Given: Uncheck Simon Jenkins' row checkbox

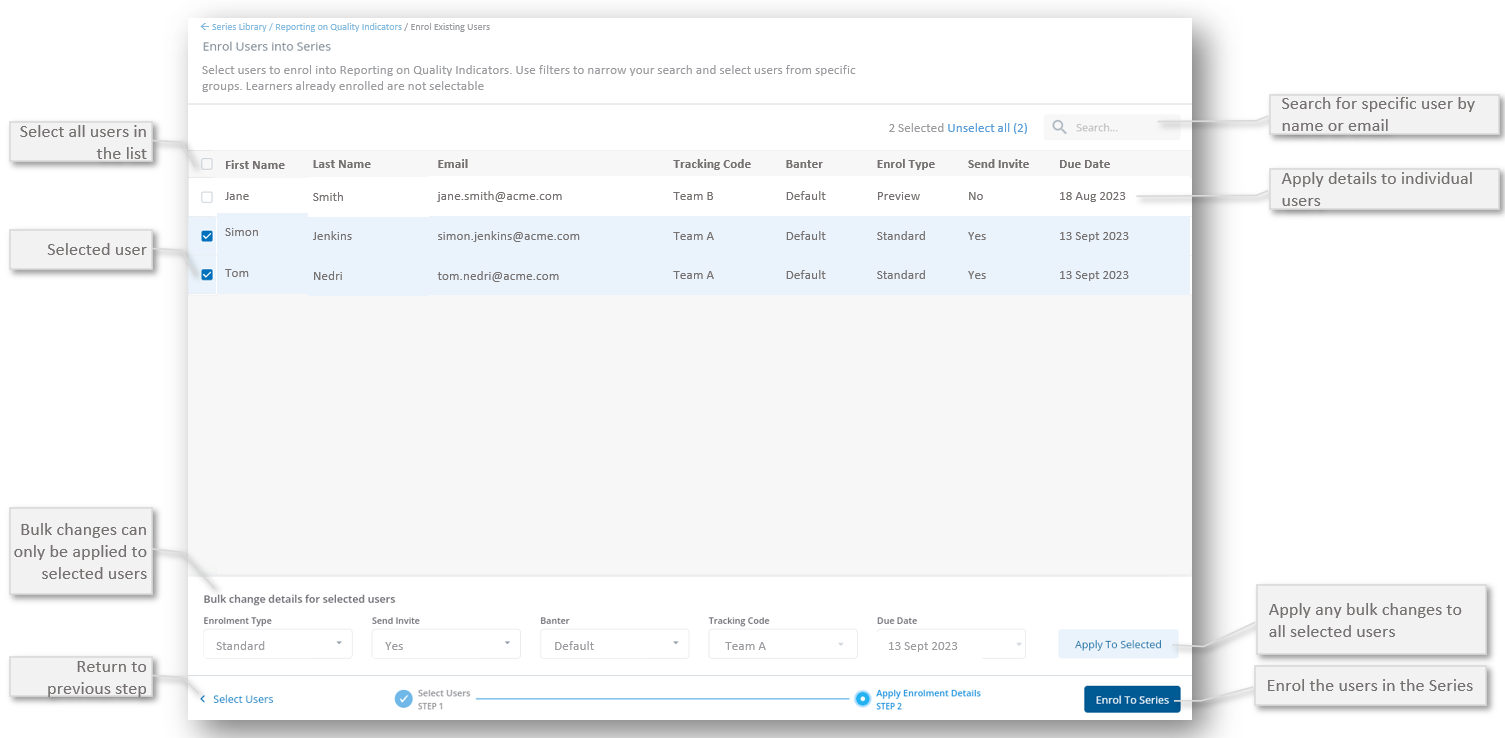Looking at the screenshot, I should pyautogui.click(x=207, y=236).
